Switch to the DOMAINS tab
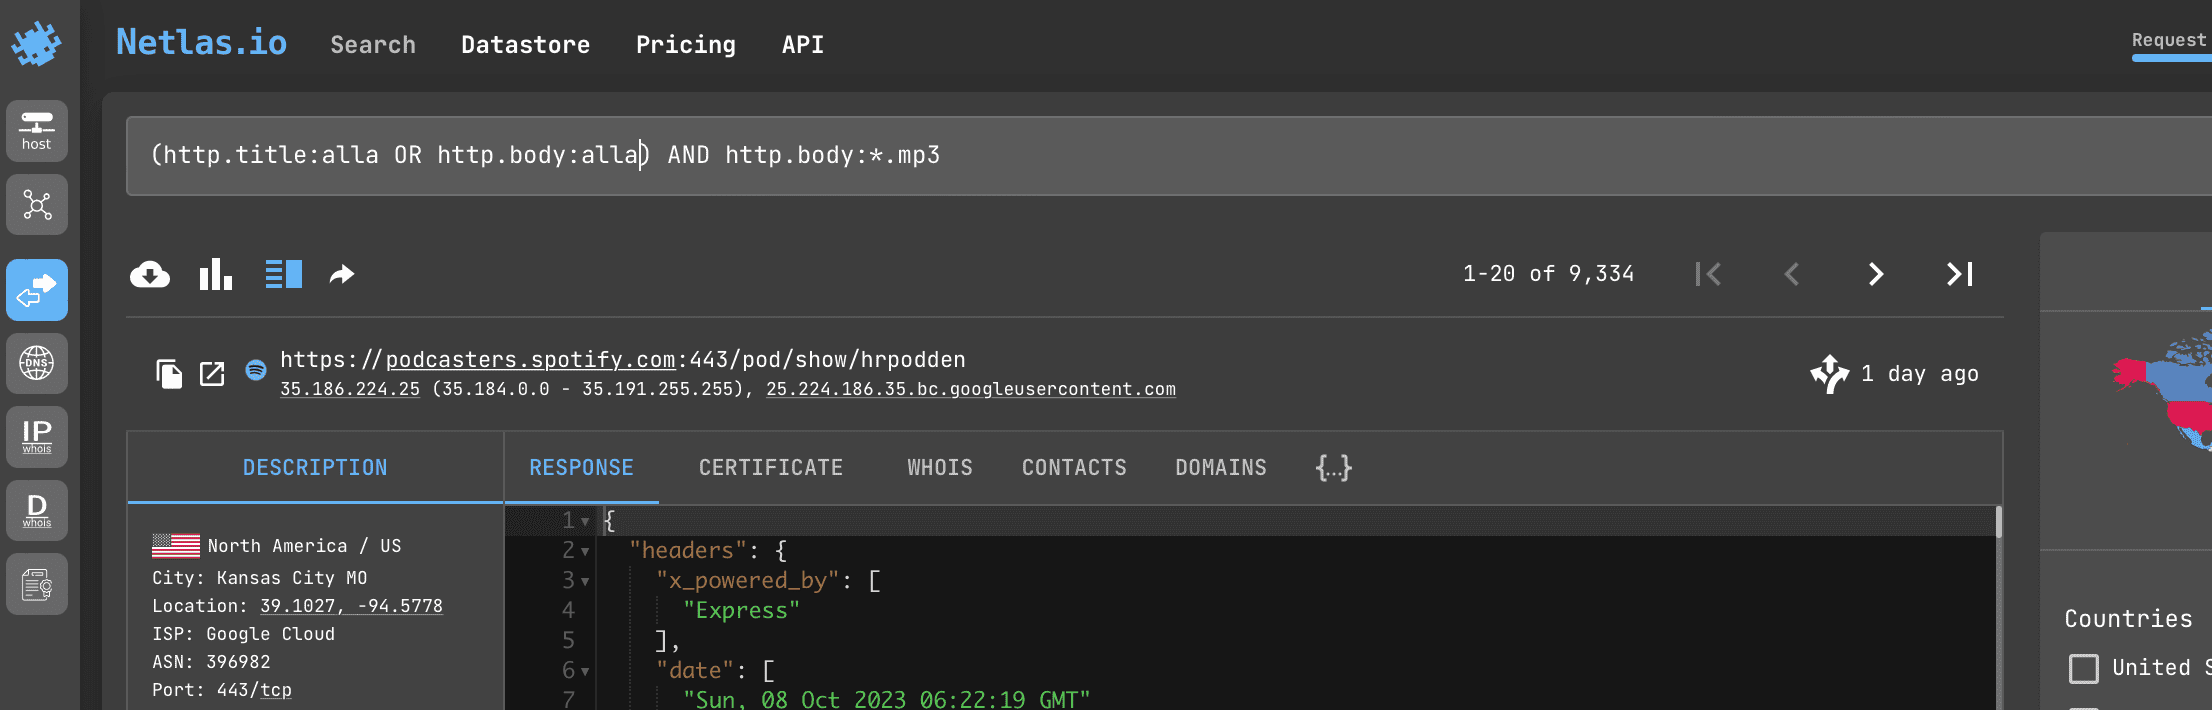This screenshot has height=710, width=2212. (1221, 467)
